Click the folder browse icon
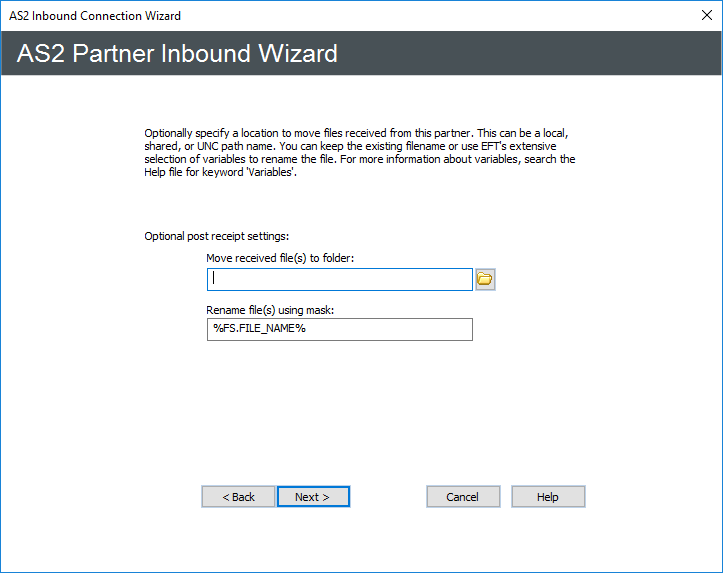This screenshot has width=723, height=573. [x=485, y=279]
